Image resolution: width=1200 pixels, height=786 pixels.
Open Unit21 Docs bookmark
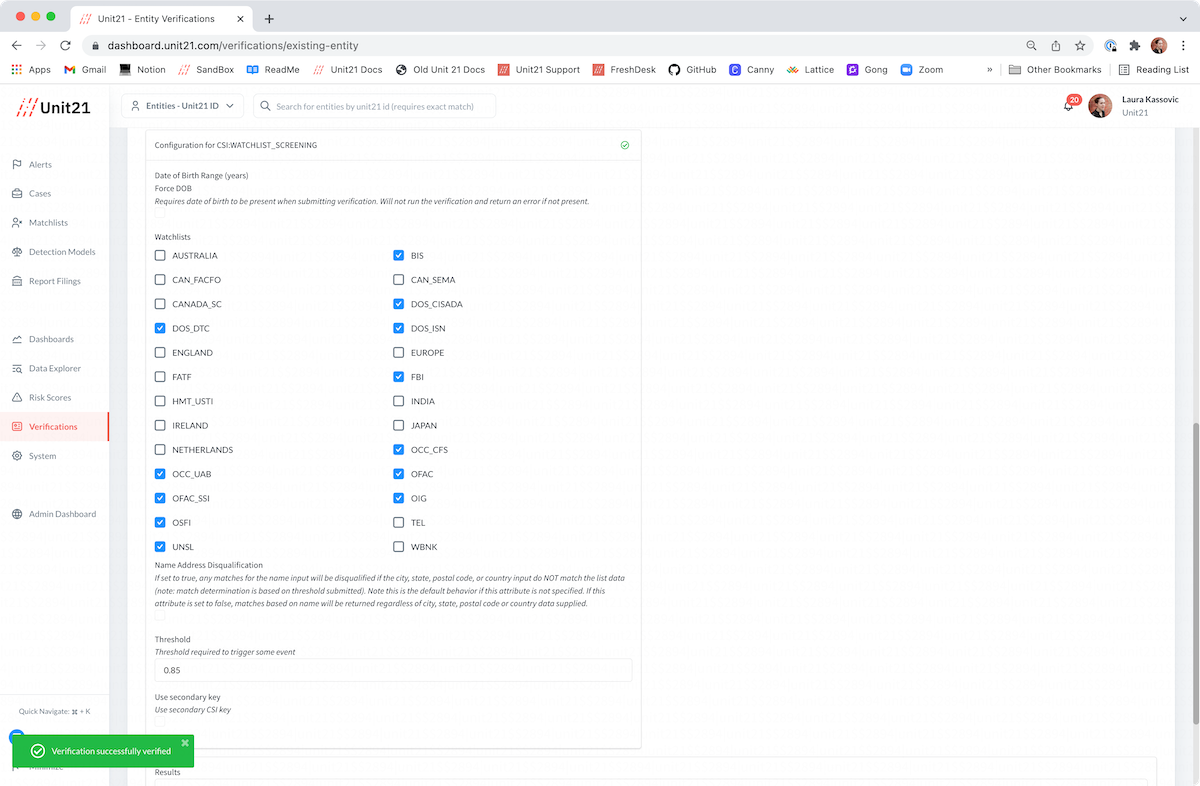(347, 70)
